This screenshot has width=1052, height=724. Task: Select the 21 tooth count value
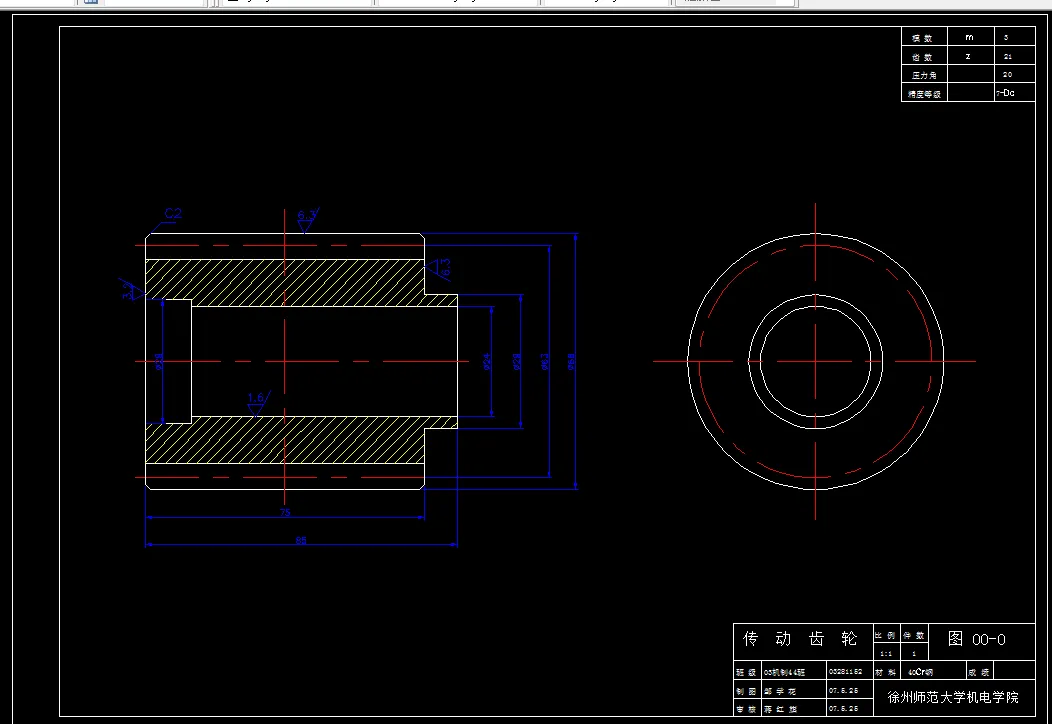[1008, 56]
